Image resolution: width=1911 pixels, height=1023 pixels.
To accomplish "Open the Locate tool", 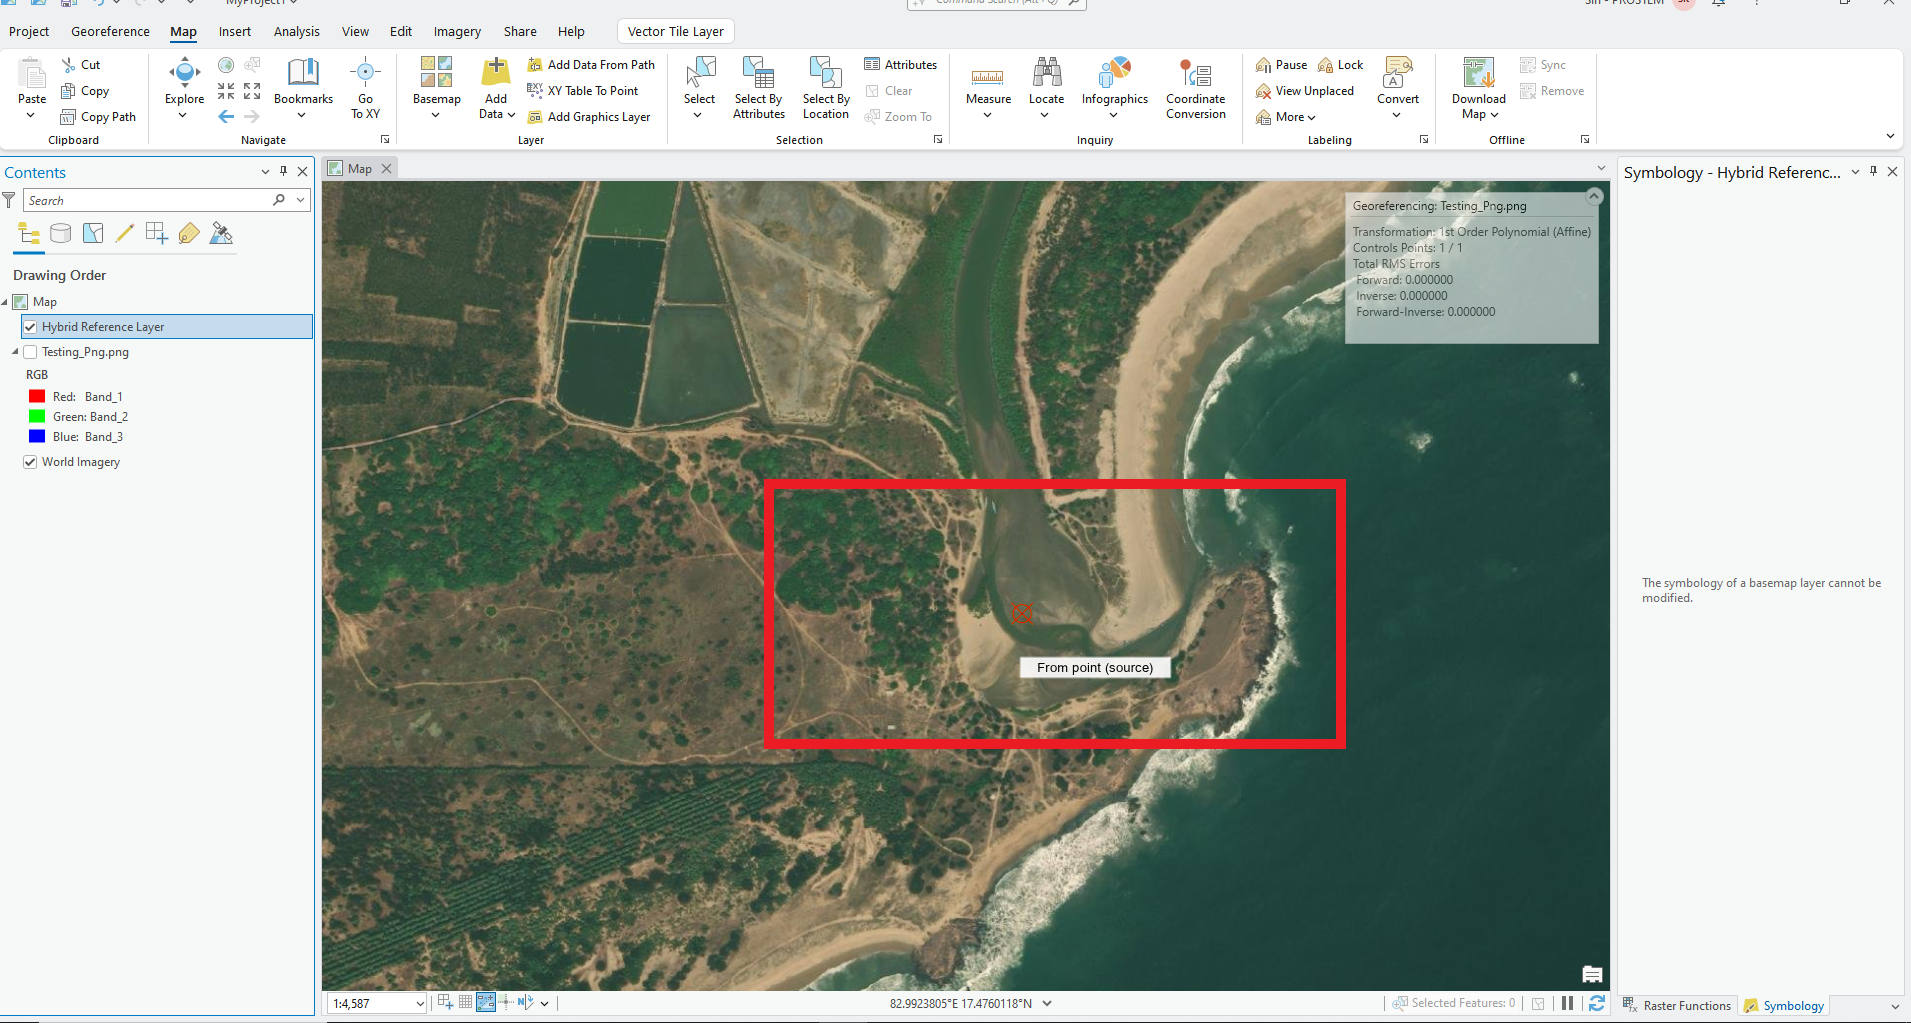I will 1046,87.
